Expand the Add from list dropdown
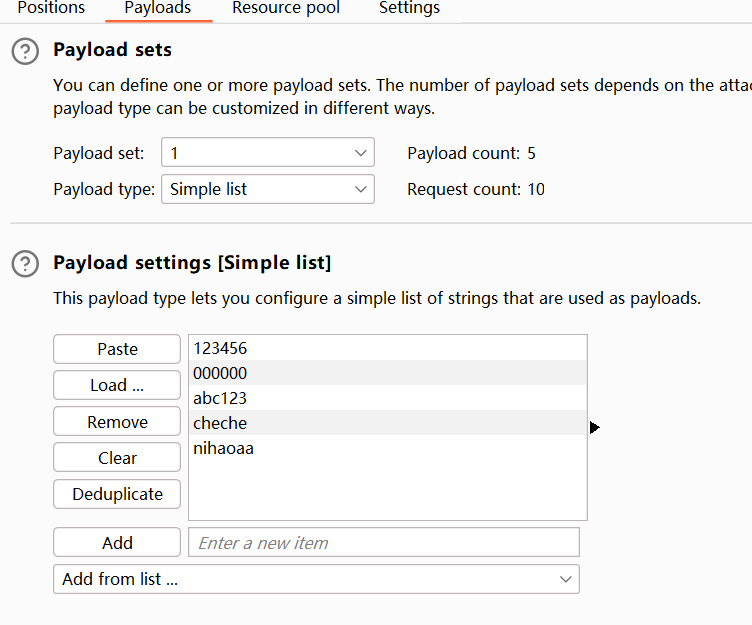The height and width of the screenshot is (625, 752). 317,579
